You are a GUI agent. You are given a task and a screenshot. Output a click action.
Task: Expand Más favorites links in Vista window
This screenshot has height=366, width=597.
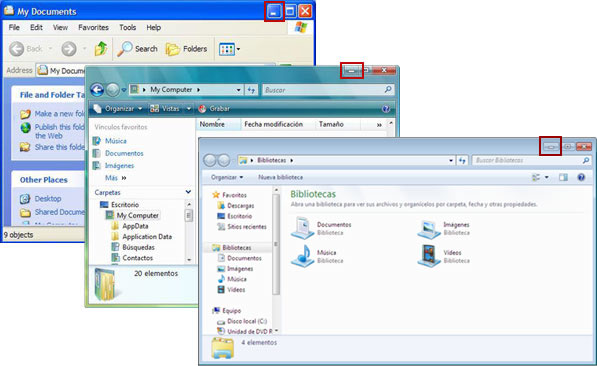[x=115, y=178]
